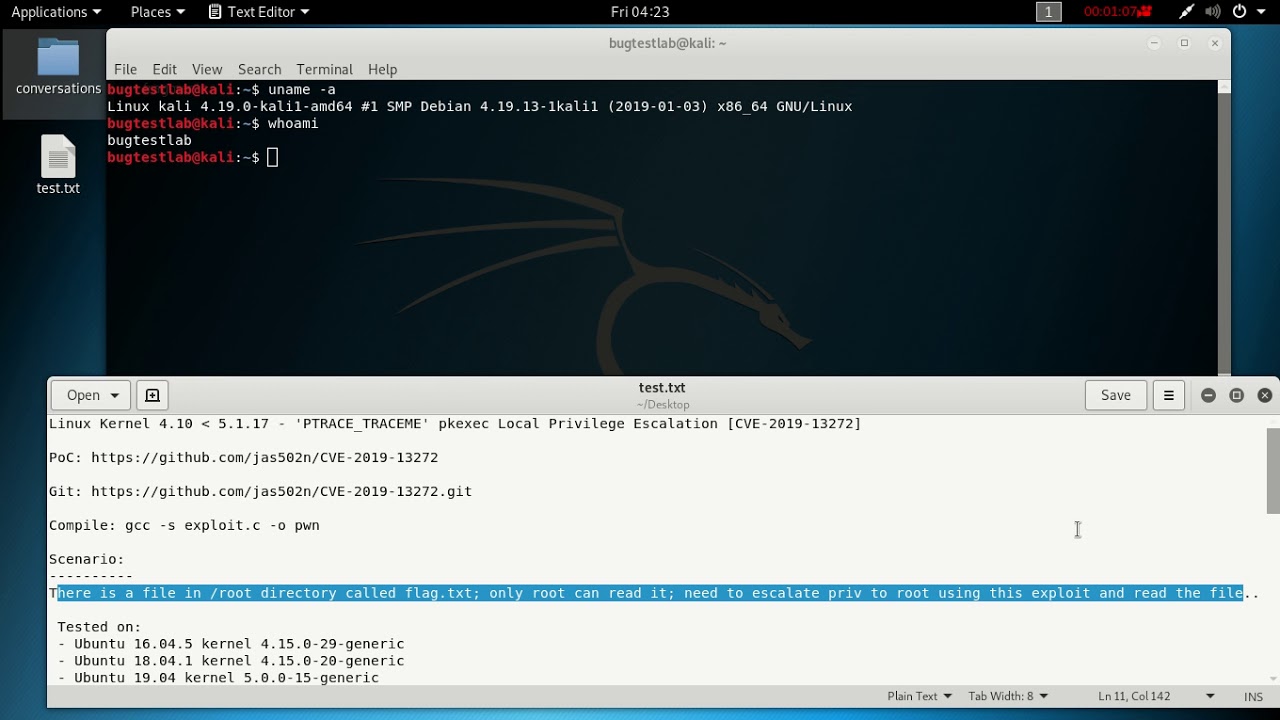Screen dimensions: 1280x720
Task: Click the 'Compile: gcc -s exploit.c -o pwn' line
Action: (184, 525)
